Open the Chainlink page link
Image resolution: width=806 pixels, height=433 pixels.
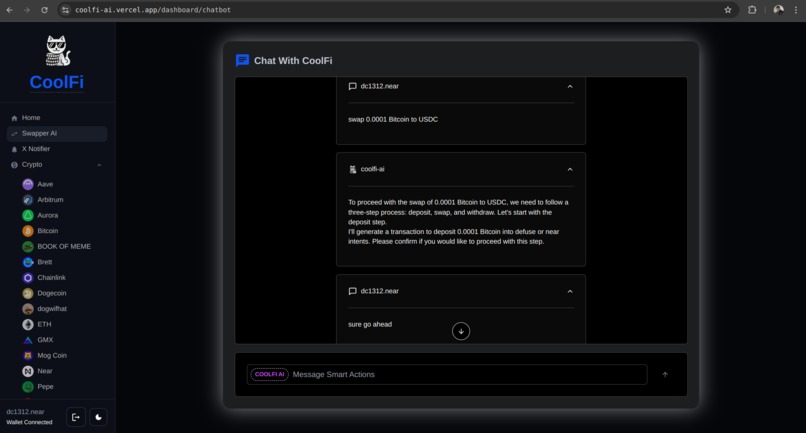(51, 278)
